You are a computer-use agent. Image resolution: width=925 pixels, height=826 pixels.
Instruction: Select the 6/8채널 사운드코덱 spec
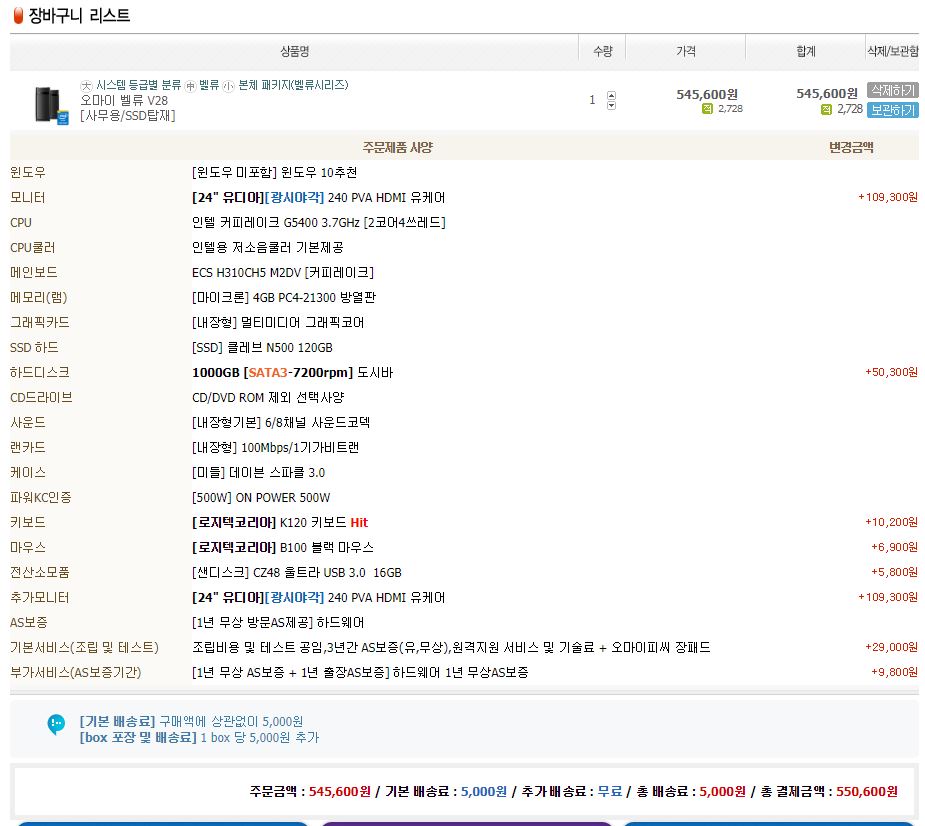point(281,422)
